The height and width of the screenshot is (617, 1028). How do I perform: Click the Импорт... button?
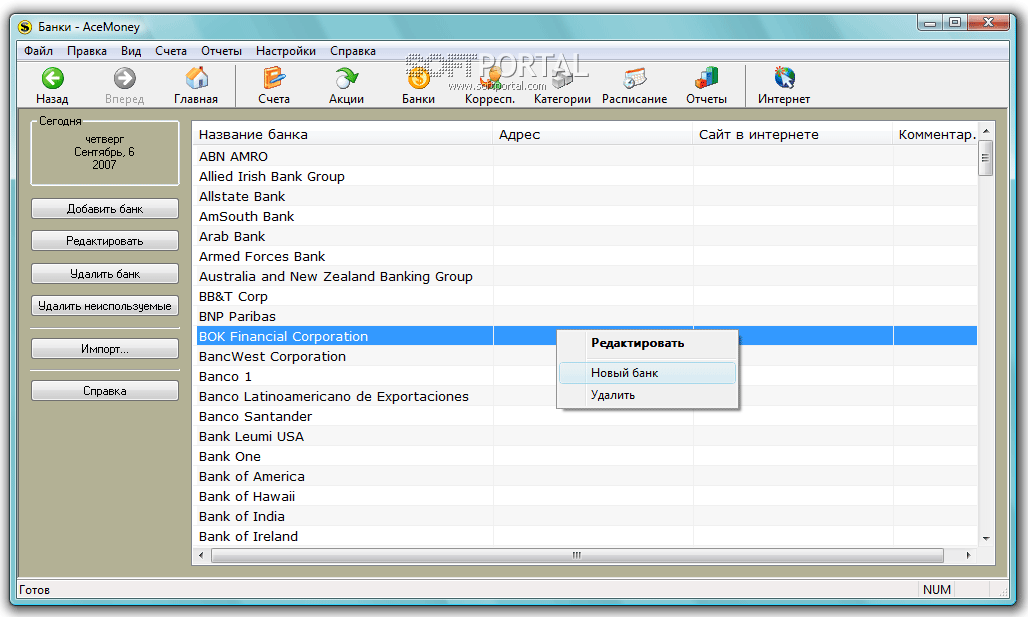coord(105,349)
